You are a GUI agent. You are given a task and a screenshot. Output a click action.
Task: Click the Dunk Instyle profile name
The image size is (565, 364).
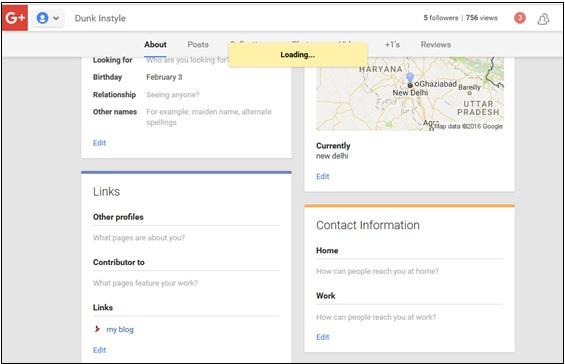point(100,18)
